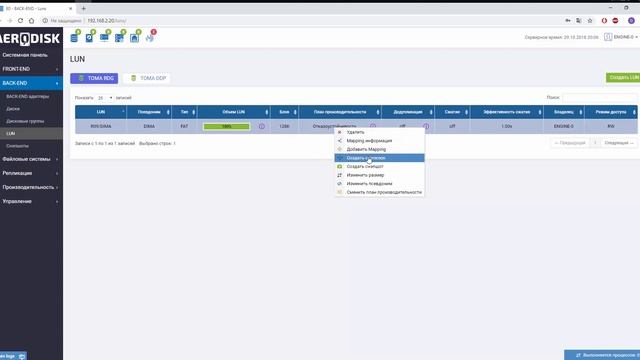
Task: Open the LUN sidebar item
Action: (x=31, y=133)
